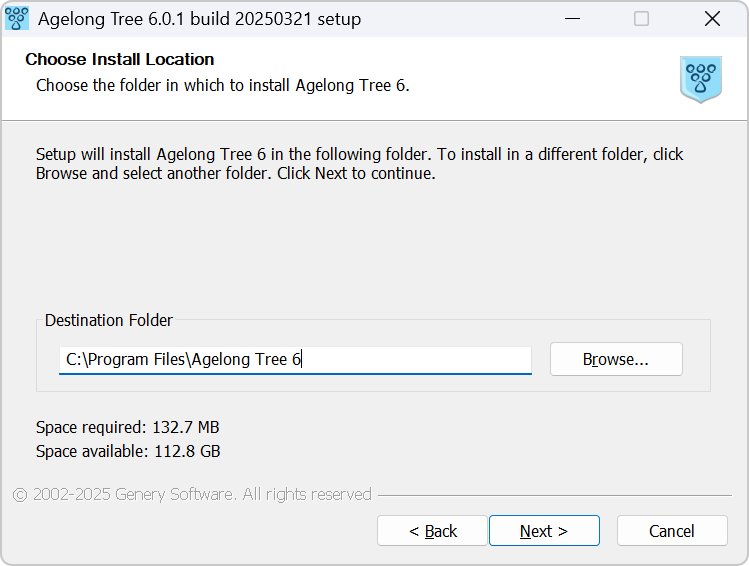Click the blue shield Agelong Tree logo
This screenshot has height=566, width=749.
point(701,79)
